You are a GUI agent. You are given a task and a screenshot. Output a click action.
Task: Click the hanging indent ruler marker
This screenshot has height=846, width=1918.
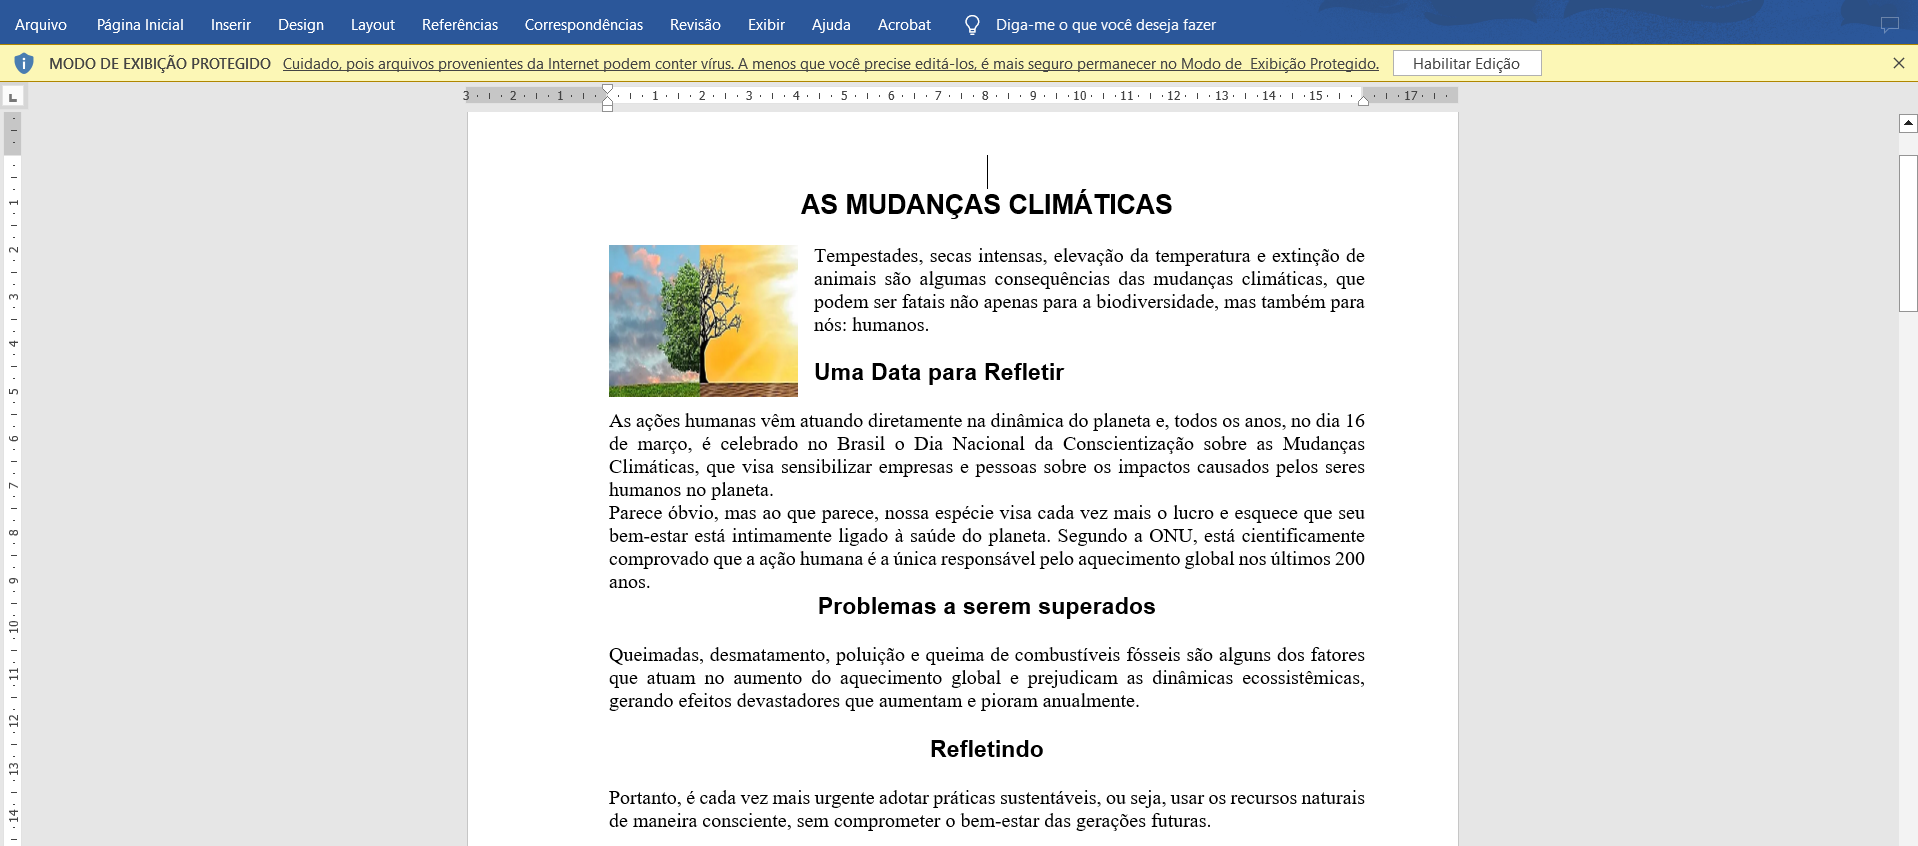(608, 99)
